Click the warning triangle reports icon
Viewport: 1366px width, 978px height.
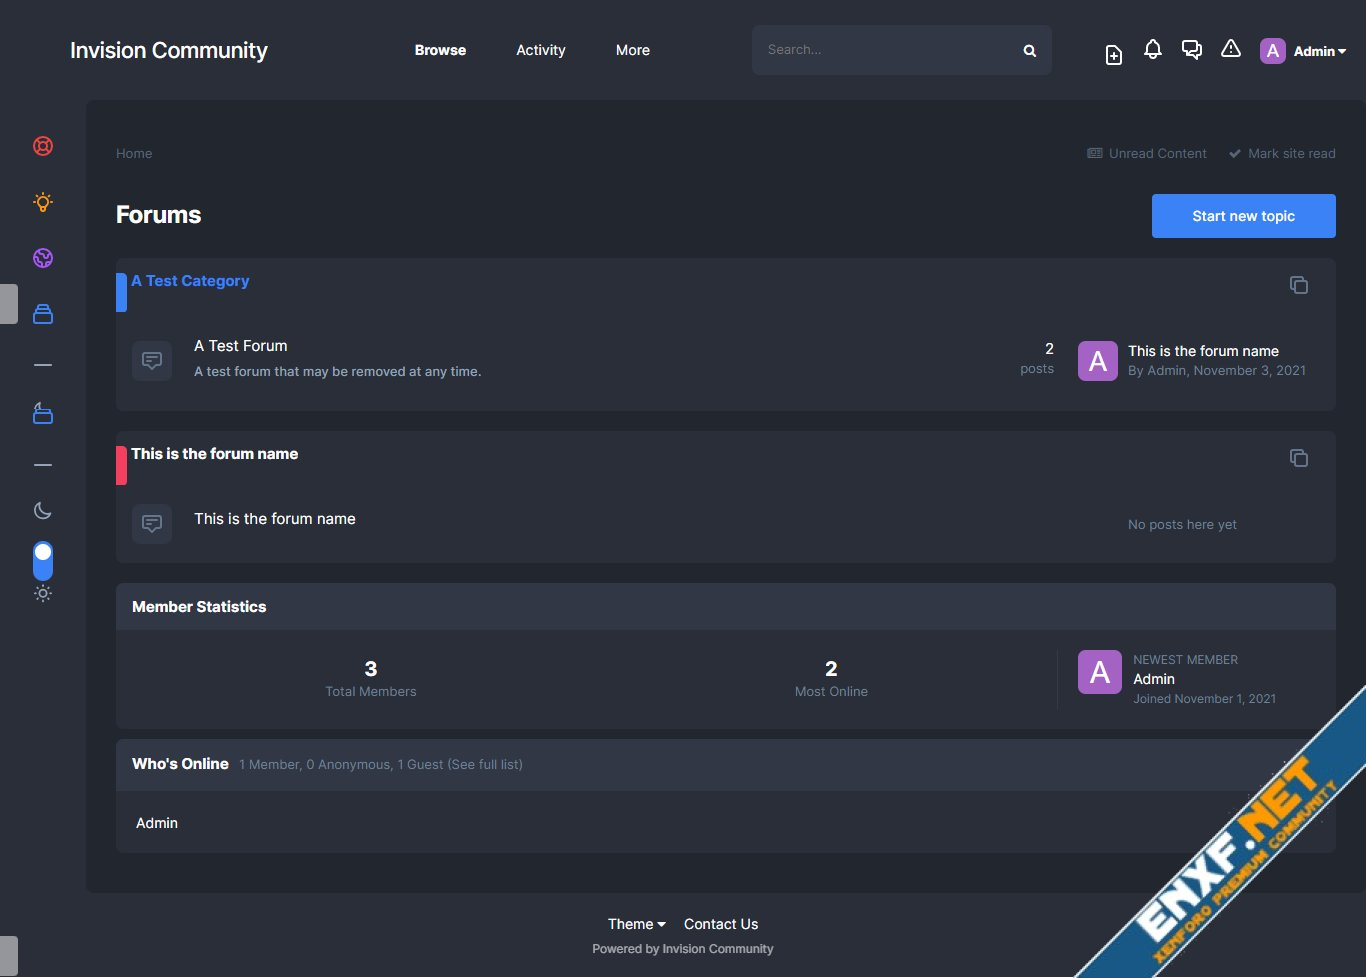tap(1231, 49)
